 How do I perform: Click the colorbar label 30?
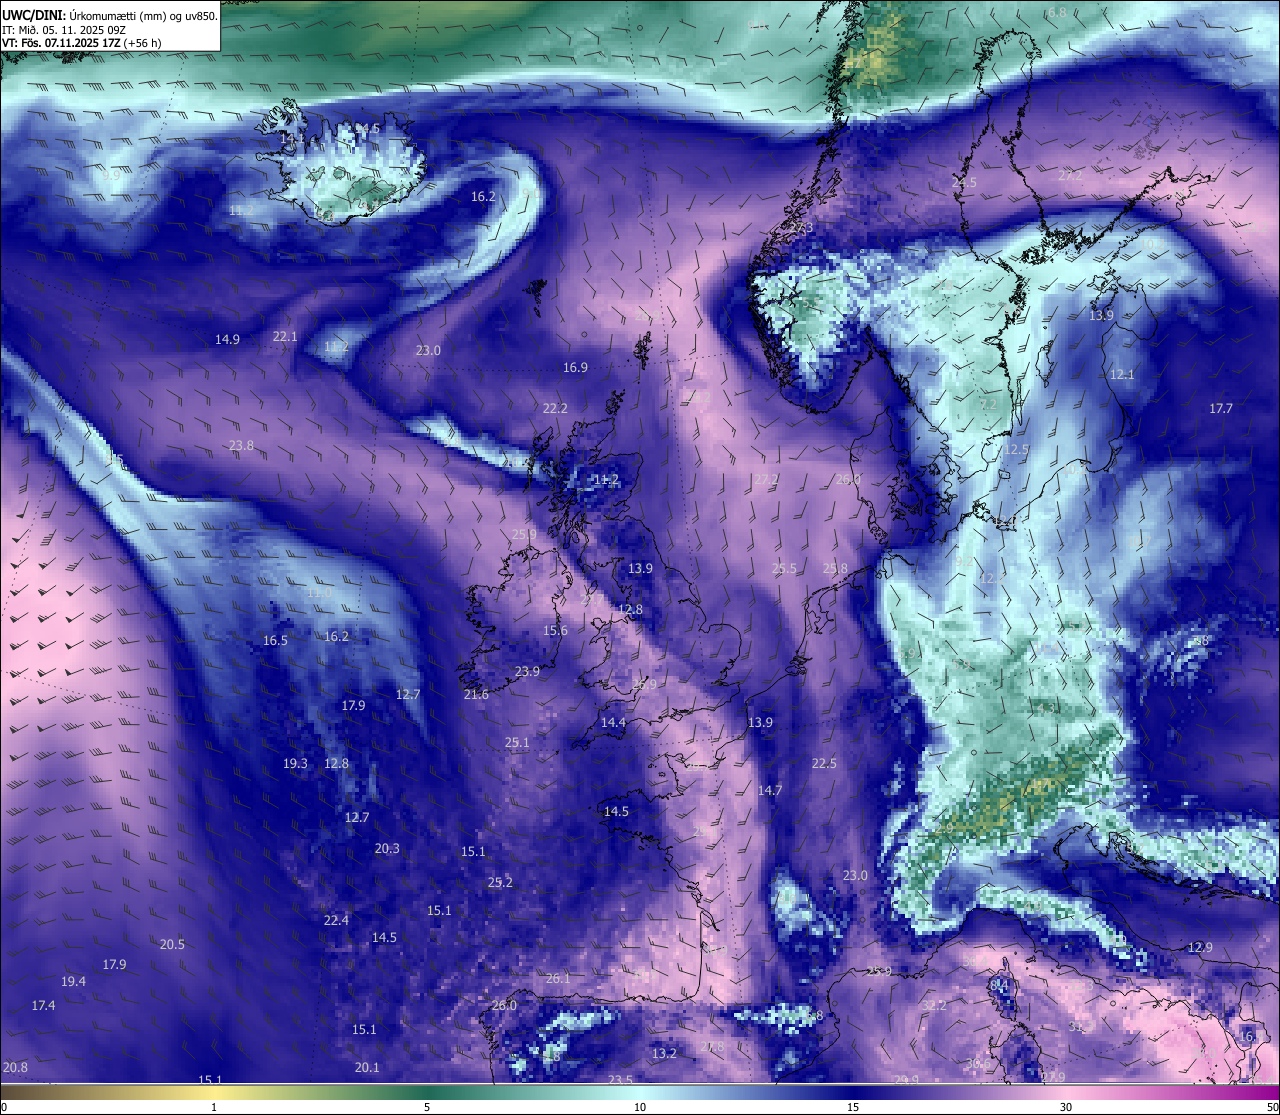tap(1066, 1107)
